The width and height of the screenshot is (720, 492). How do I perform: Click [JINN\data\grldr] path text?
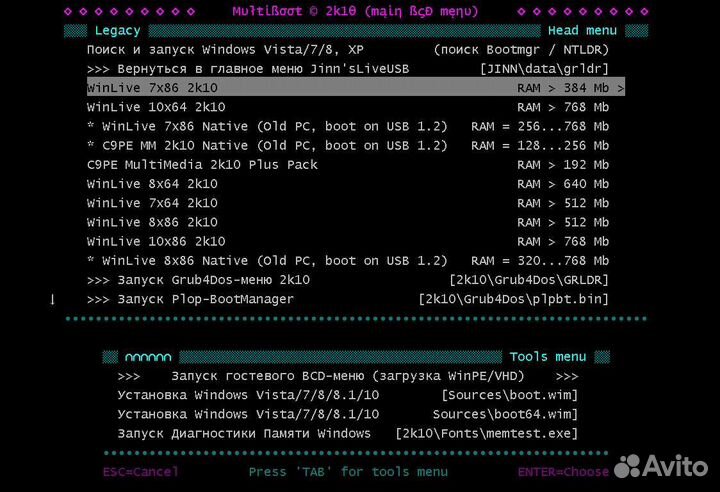coord(544,69)
